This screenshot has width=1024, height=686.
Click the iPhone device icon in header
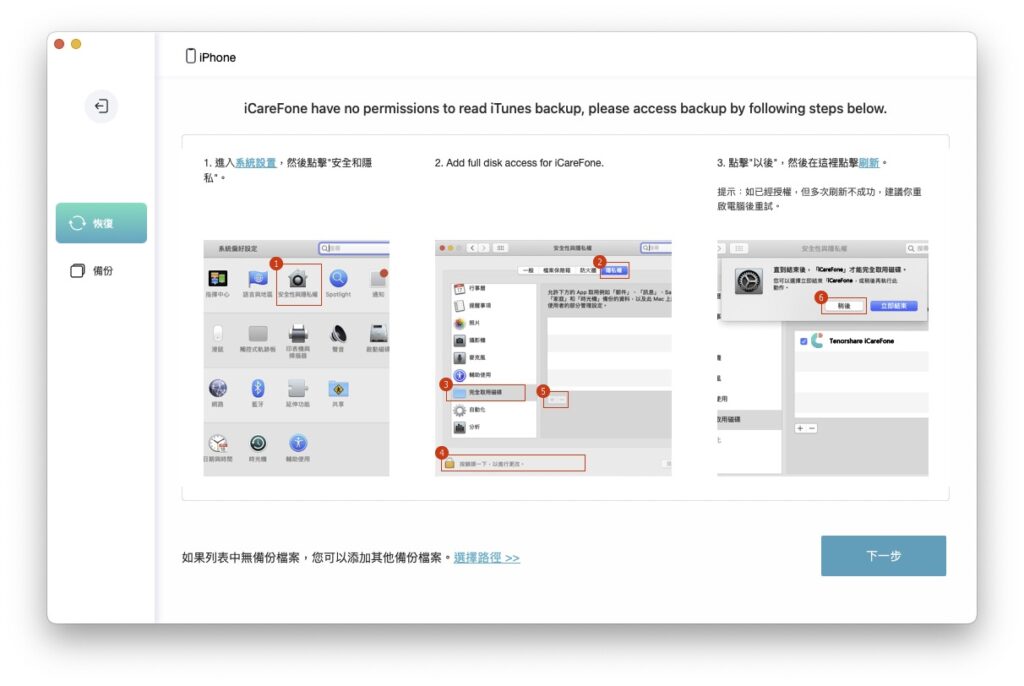pyautogui.click(x=190, y=56)
